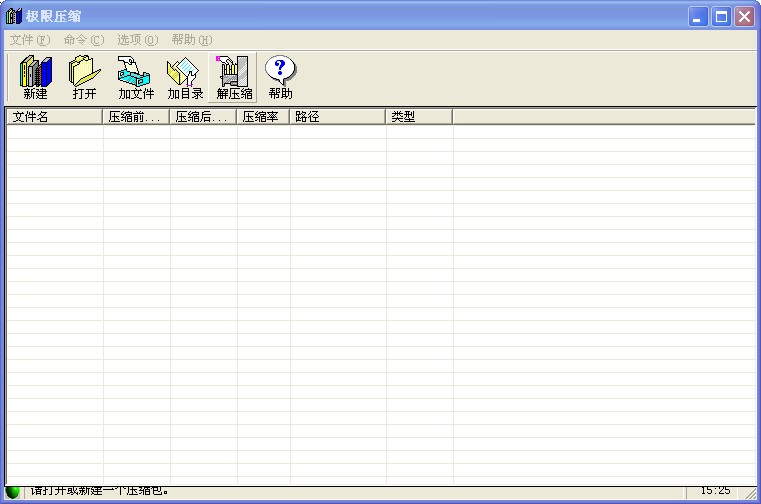Click the empty file list area
Screen dimensions: 761x504
380,300
